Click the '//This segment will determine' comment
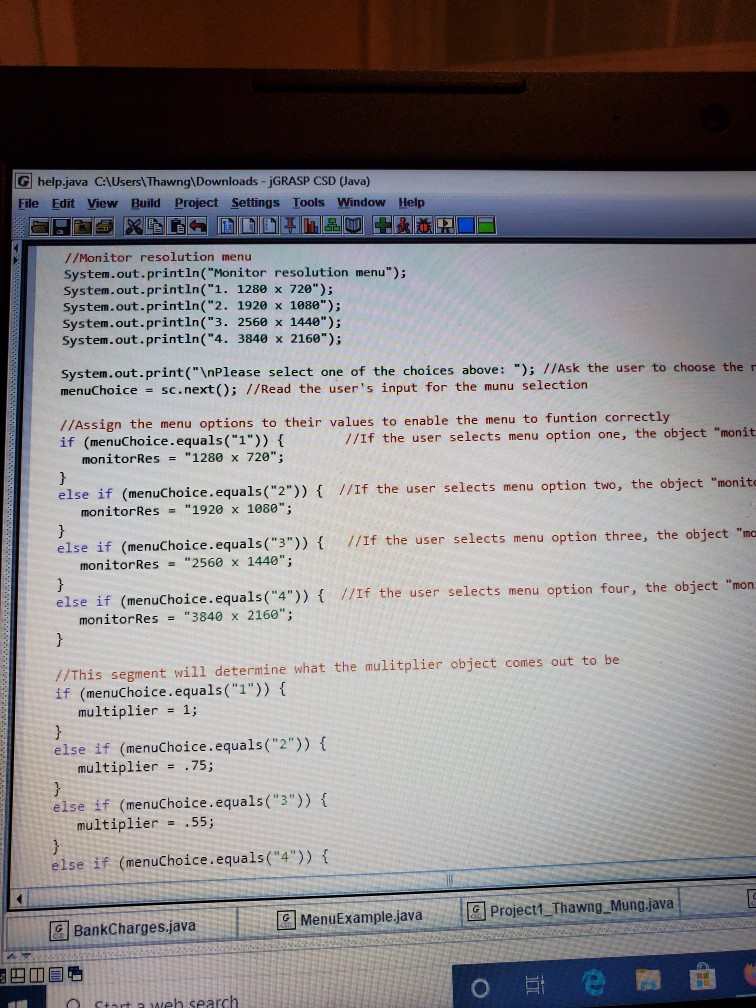This screenshot has height=1008, width=756. coord(337,669)
